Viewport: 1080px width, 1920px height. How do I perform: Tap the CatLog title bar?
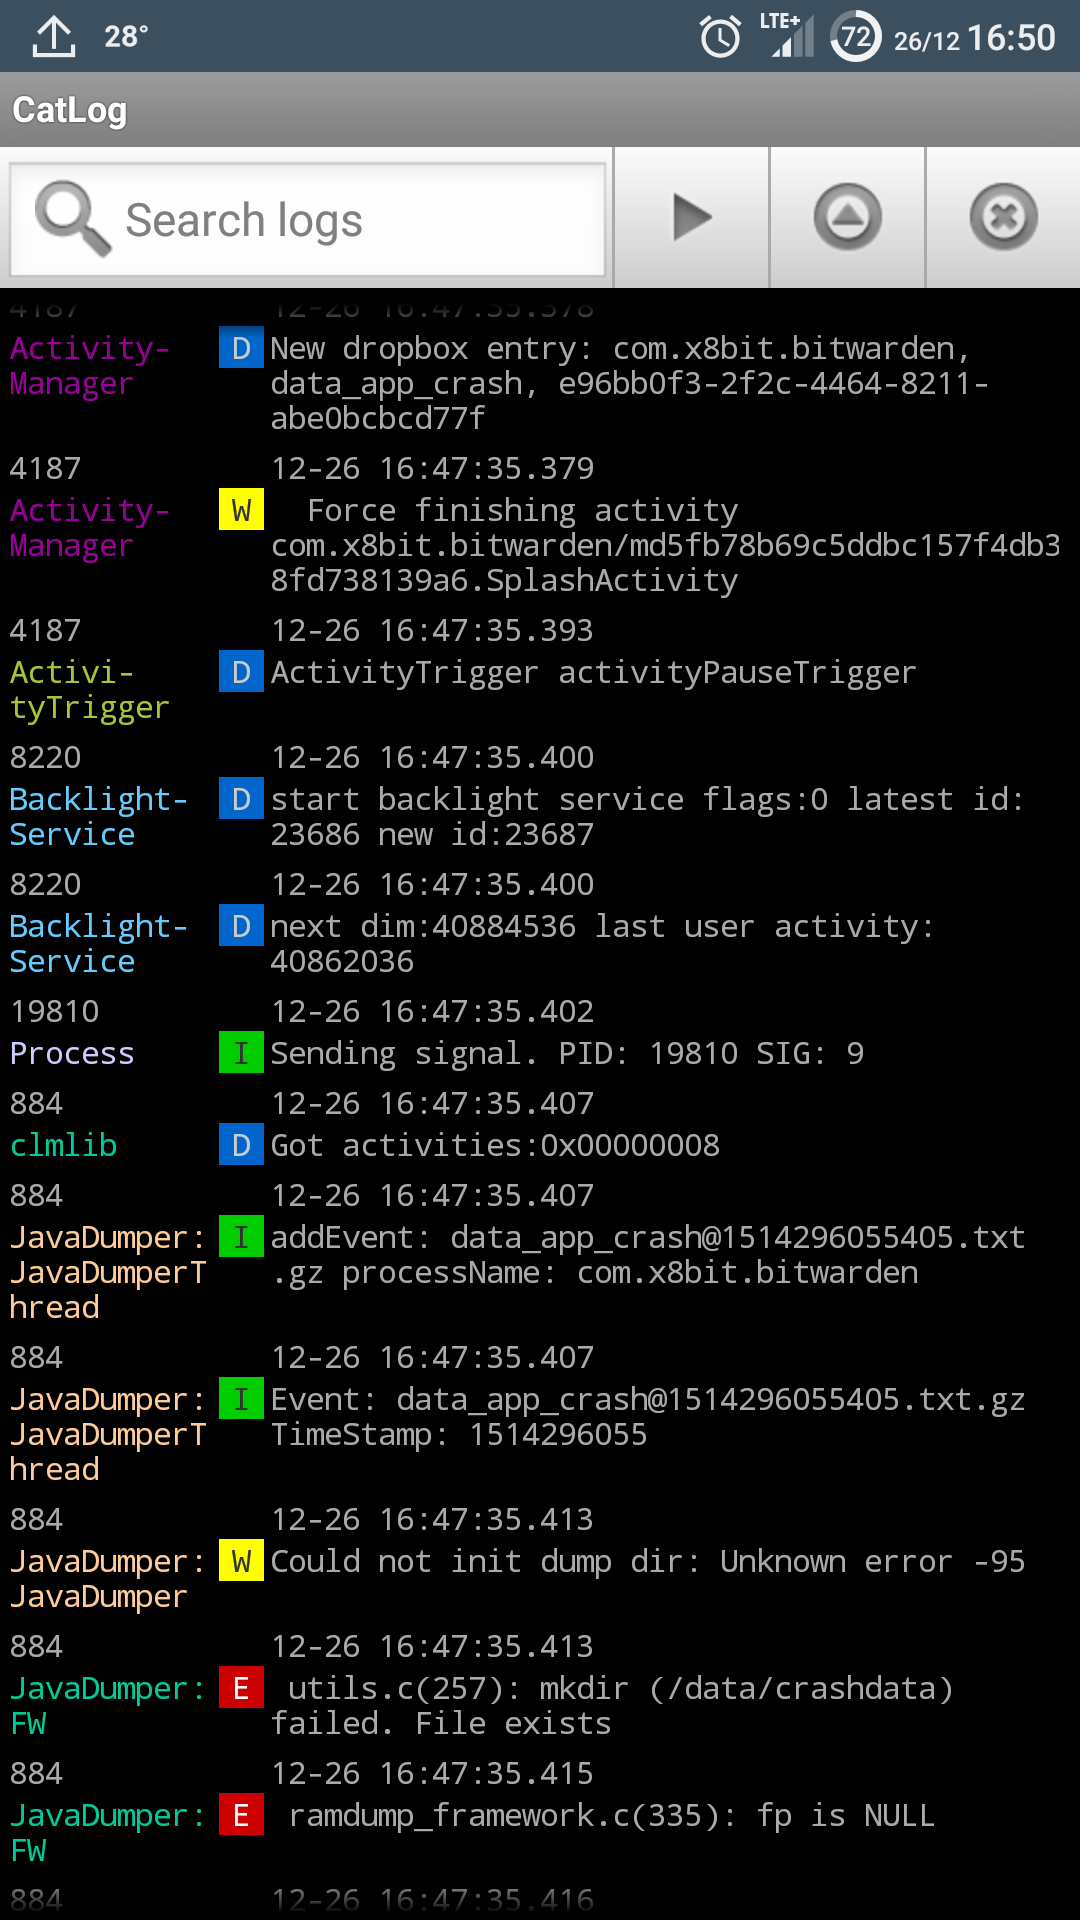[69, 110]
